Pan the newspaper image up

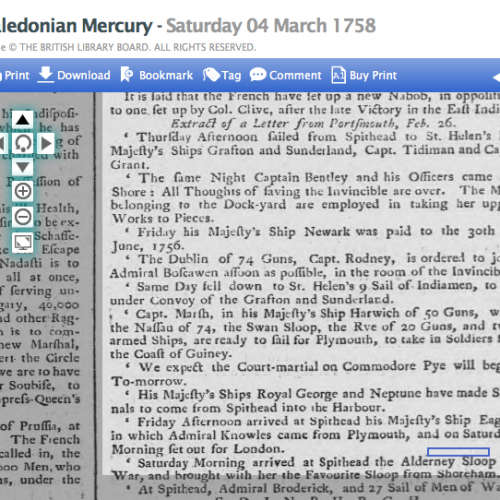coord(23,119)
